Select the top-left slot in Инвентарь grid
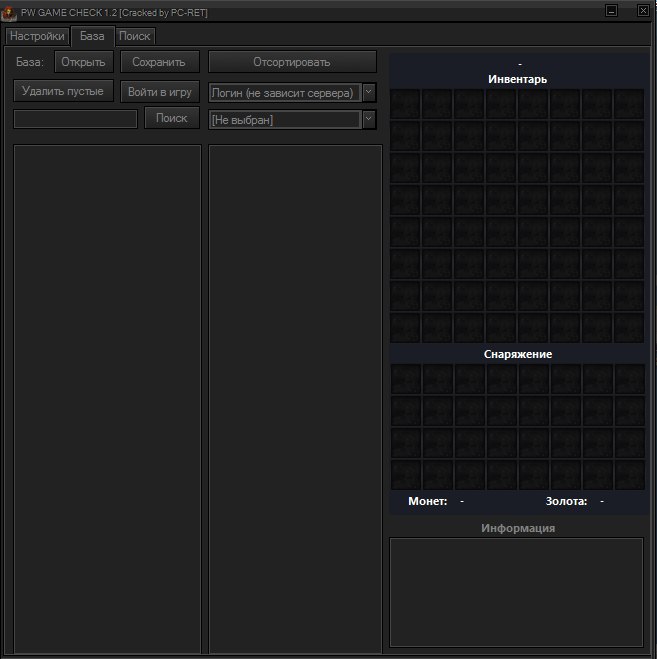Screen dimensions: 657x659 pyautogui.click(x=405, y=105)
